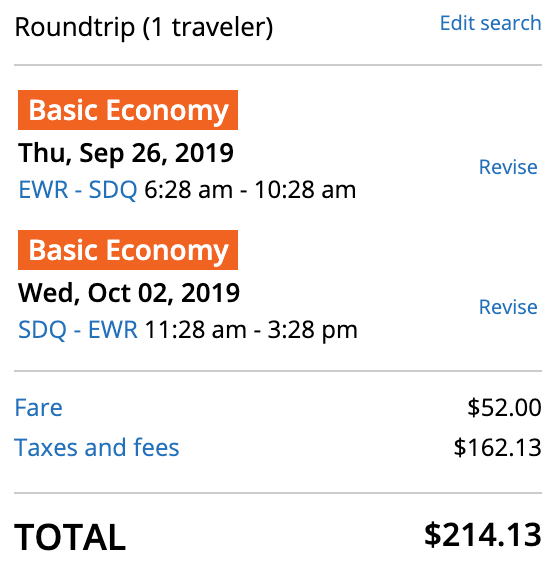The height and width of the screenshot is (576, 556).
Task: View the Fare breakdown link
Action: [38, 407]
